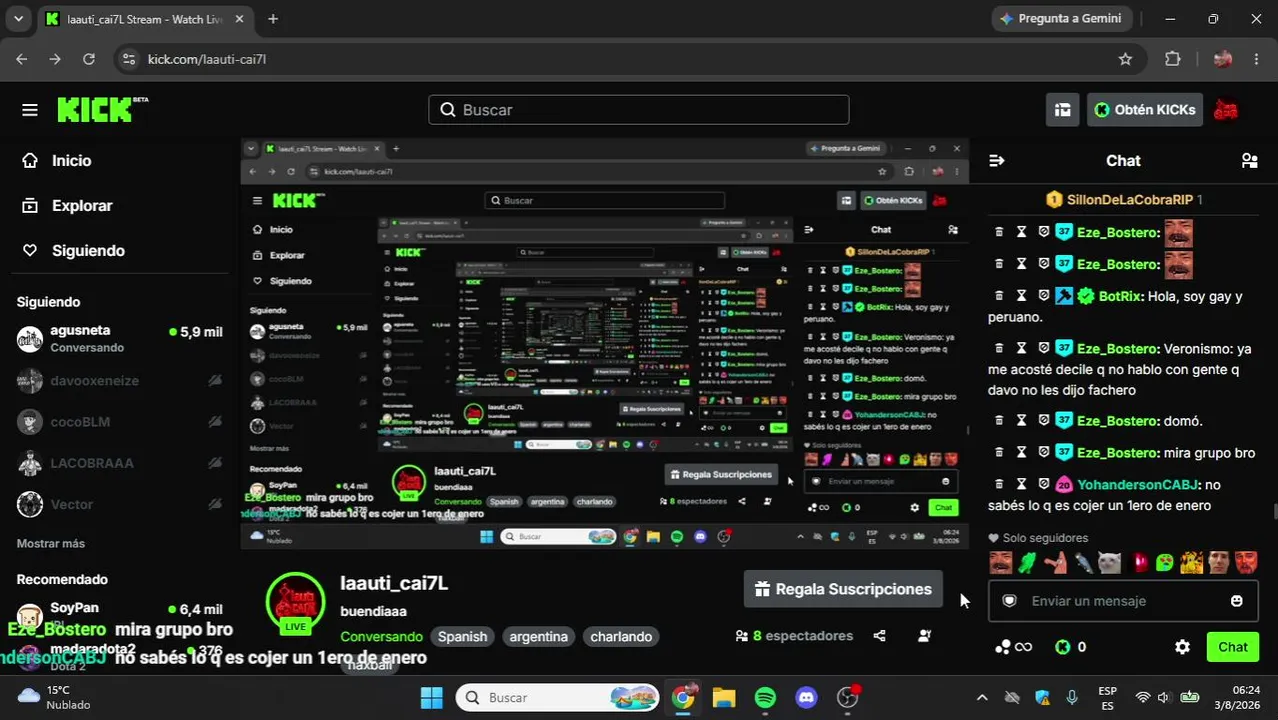Open agusneta channel in Siguiendo list
This screenshot has height=720, width=1278.
[x=120, y=338]
